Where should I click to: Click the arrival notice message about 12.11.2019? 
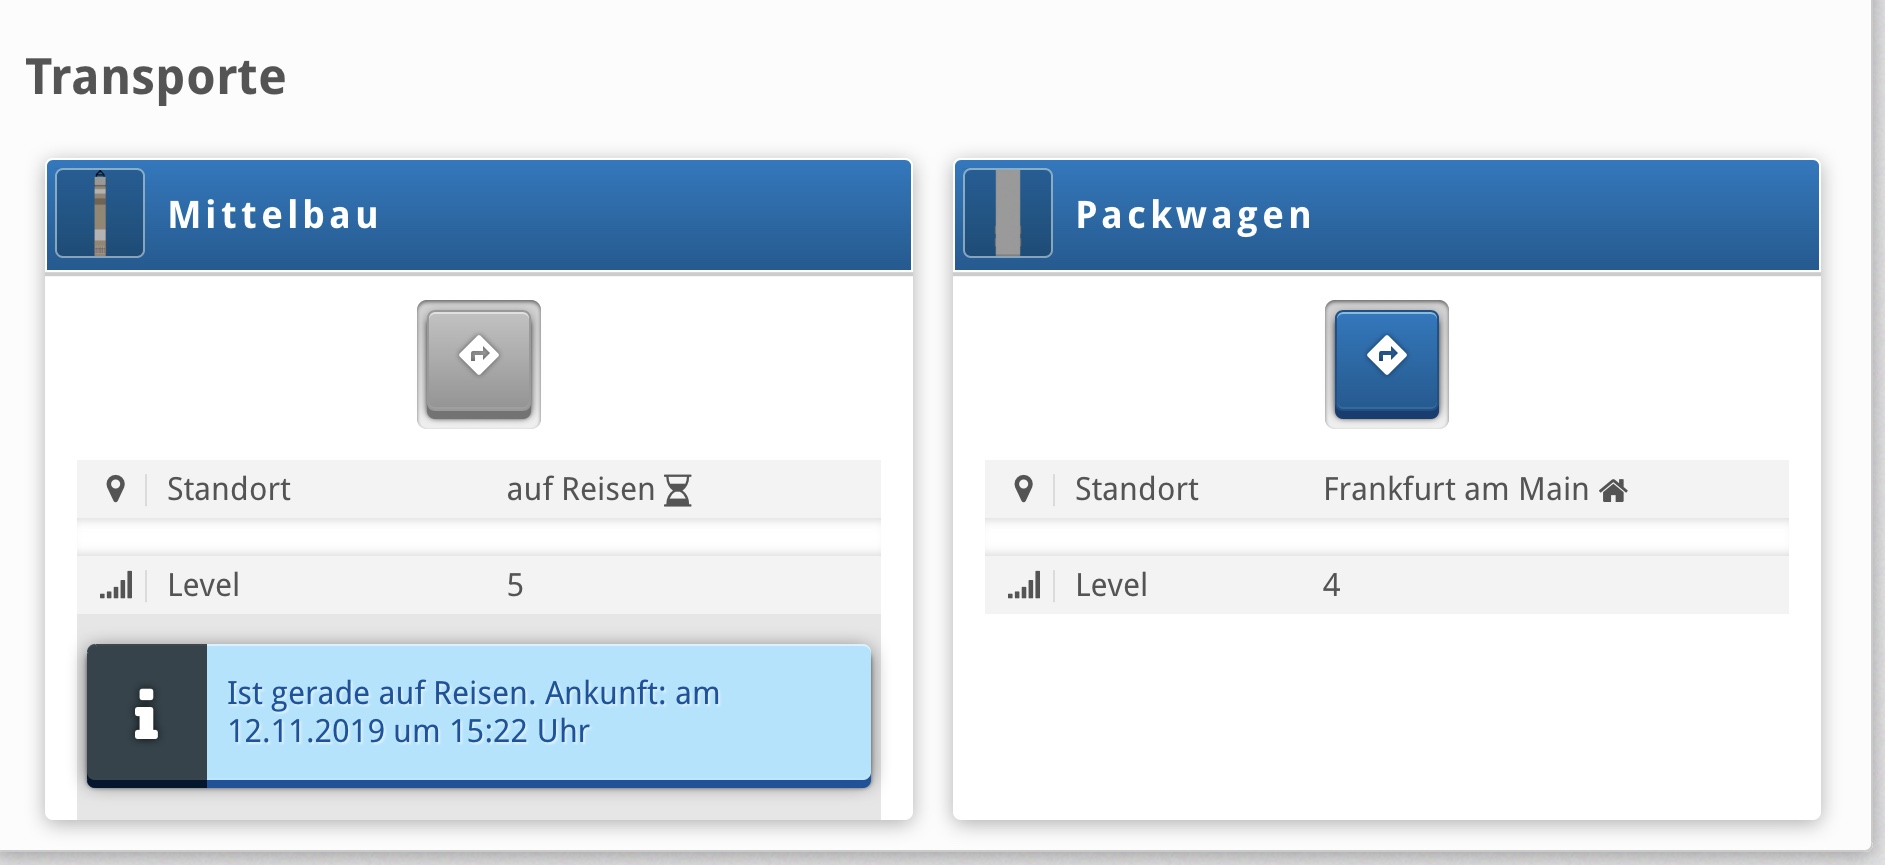[473, 712]
